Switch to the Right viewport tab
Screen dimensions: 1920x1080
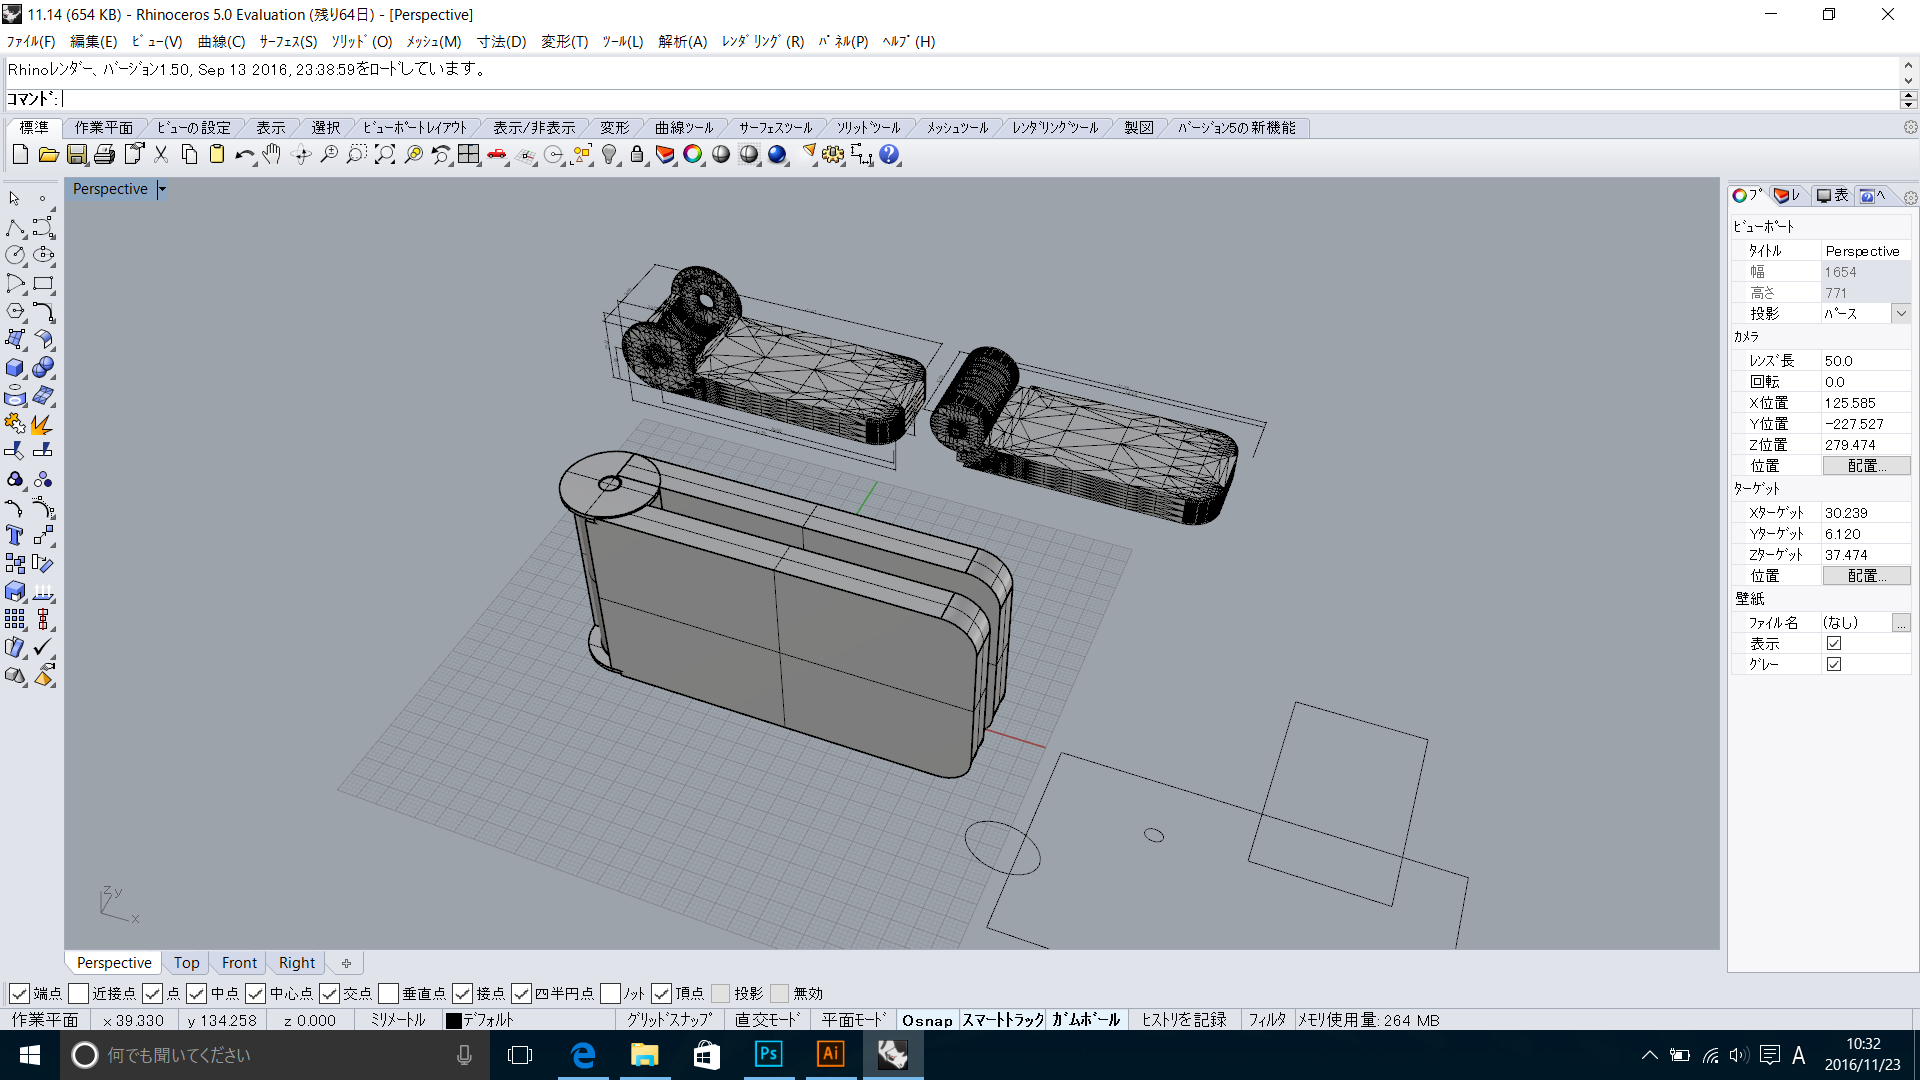tap(297, 962)
